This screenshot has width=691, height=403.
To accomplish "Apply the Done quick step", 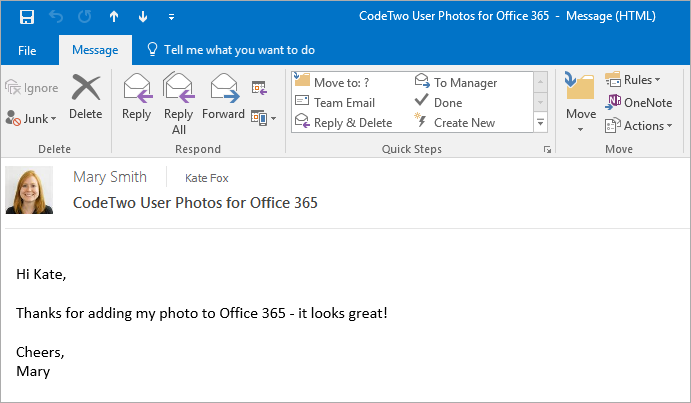I will [x=438, y=102].
